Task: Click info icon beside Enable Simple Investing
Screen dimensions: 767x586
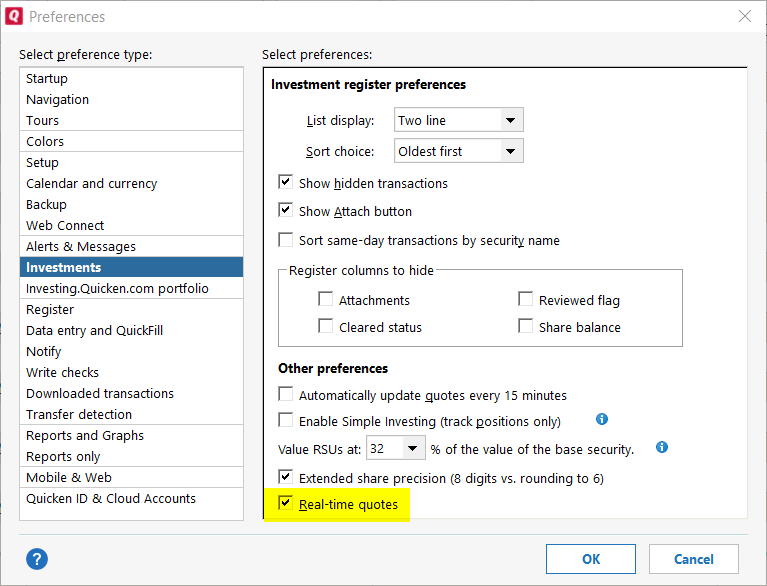Action: pyautogui.click(x=602, y=419)
